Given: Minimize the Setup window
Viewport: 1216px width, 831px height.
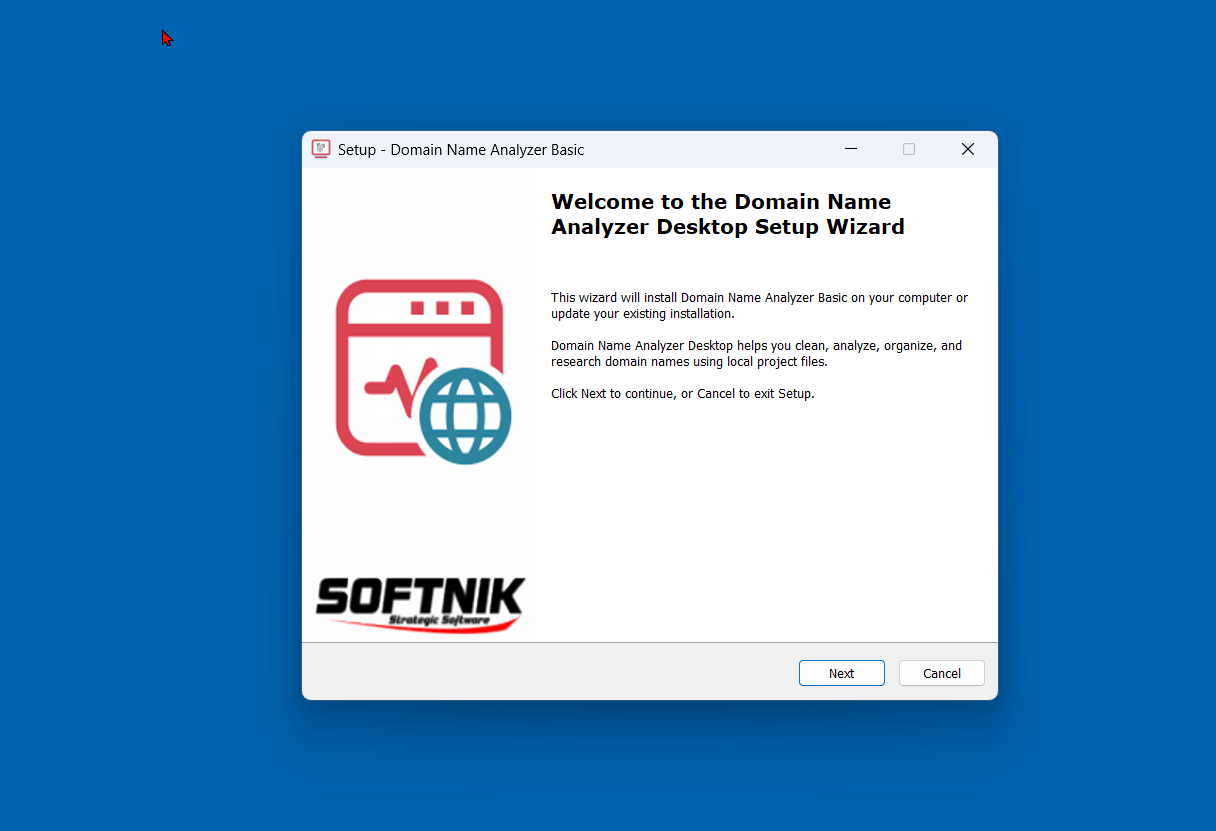Looking at the screenshot, I should (x=851, y=149).
